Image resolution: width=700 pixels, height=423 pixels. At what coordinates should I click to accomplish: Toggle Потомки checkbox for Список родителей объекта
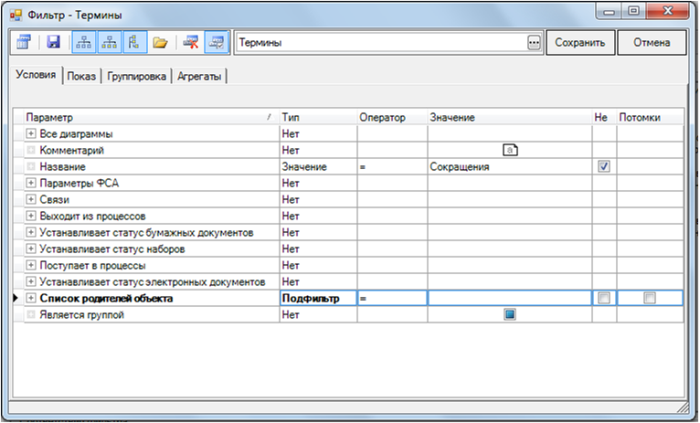pos(649,298)
